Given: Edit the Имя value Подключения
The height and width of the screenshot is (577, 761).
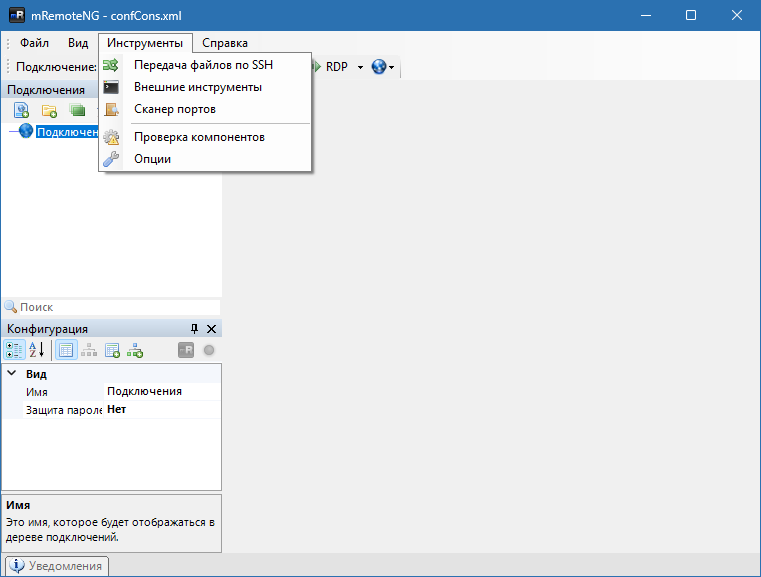Looking at the screenshot, I should 162,391.
